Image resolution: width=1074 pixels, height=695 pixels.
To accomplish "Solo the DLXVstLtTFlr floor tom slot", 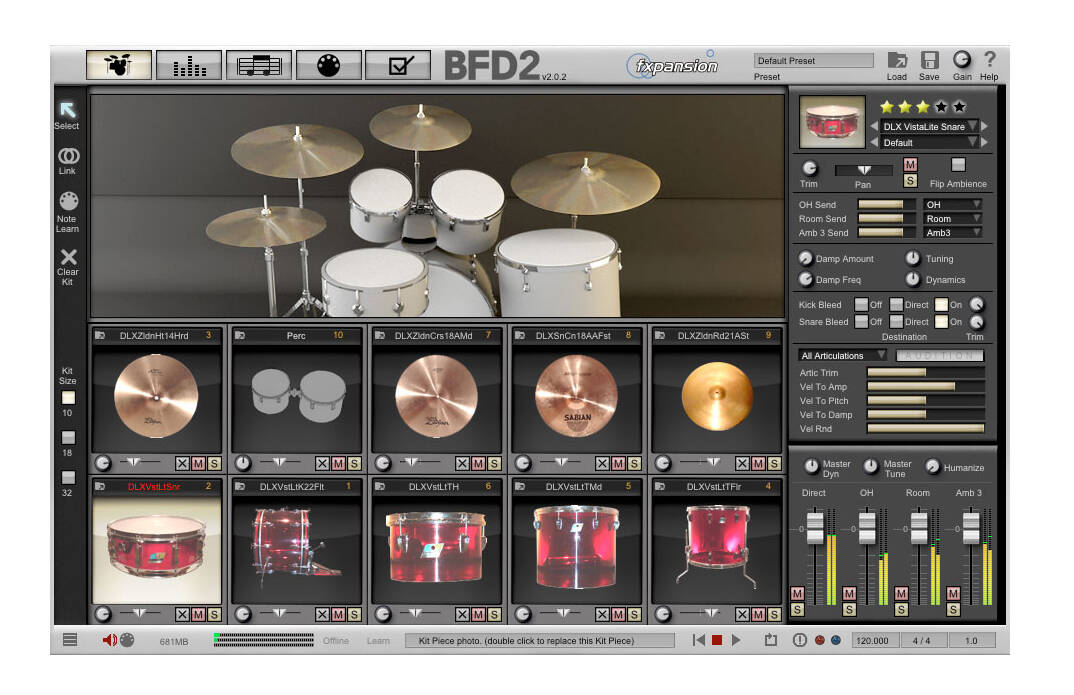I will 774,615.
